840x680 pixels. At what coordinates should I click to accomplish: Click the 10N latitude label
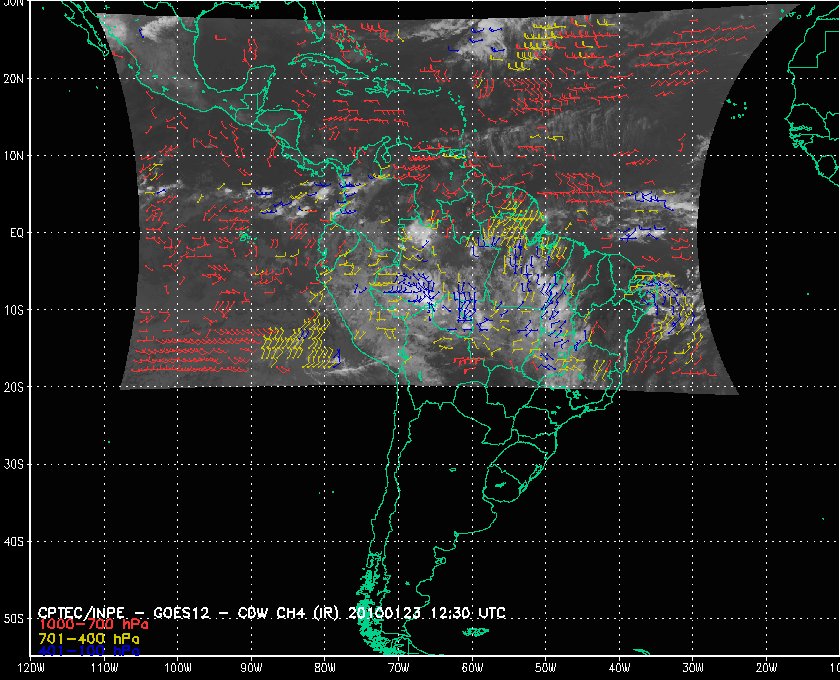click(x=14, y=156)
